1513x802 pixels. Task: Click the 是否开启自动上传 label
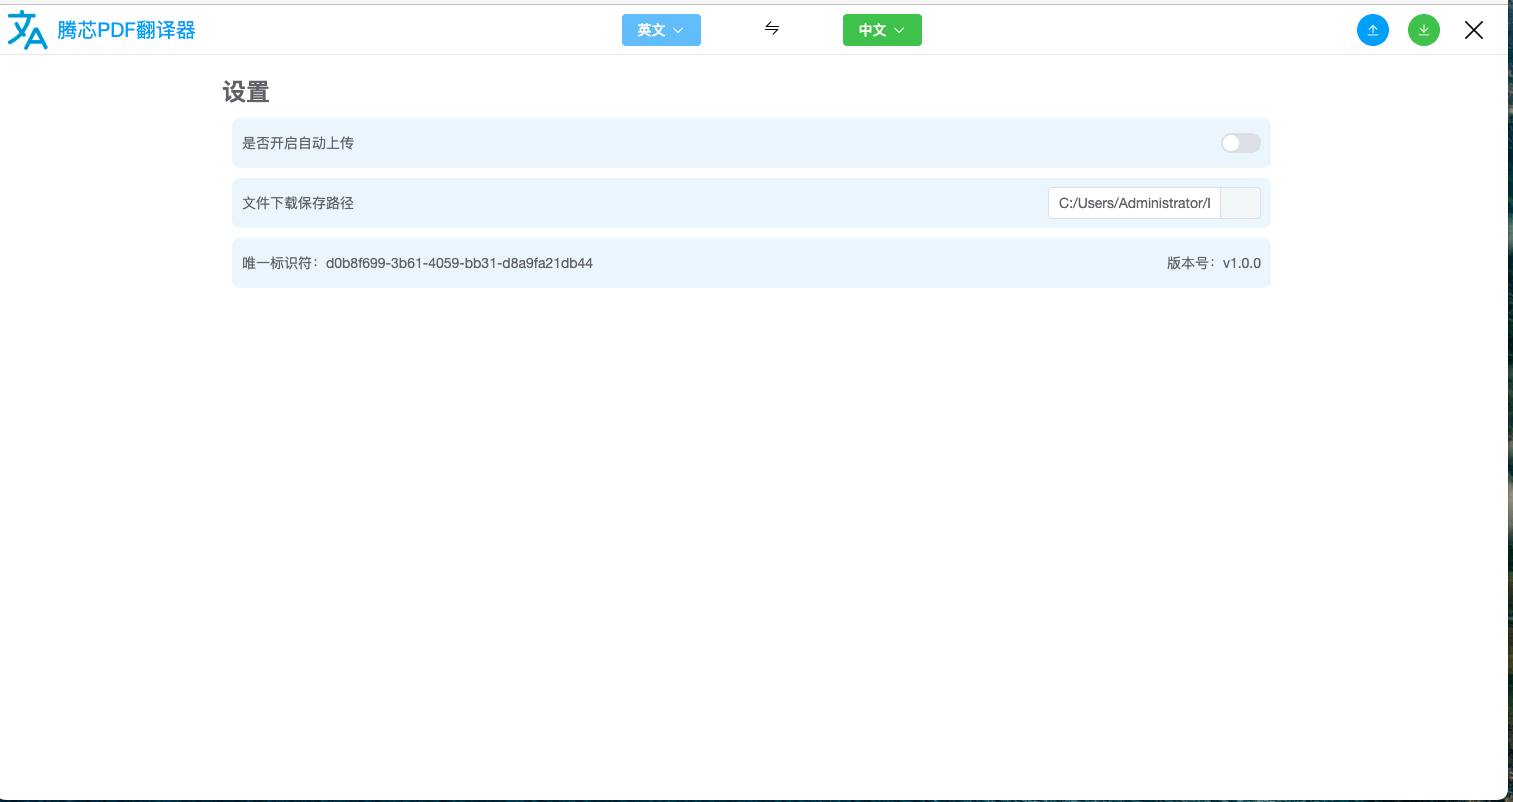pos(298,143)
